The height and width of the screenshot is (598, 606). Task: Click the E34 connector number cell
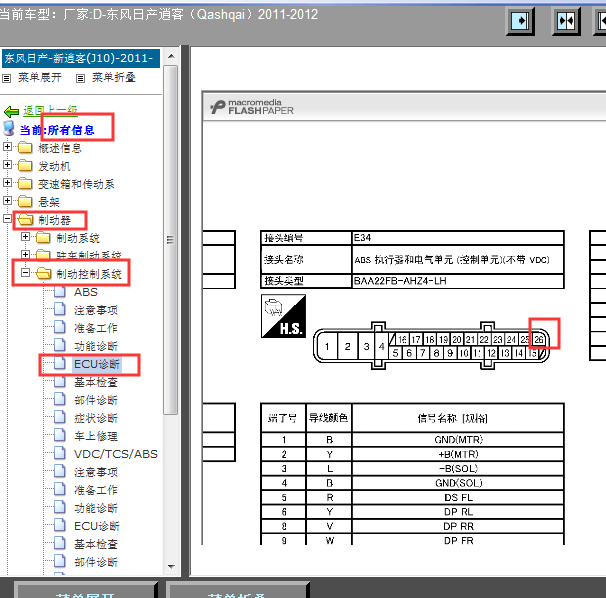pos(458,238)
